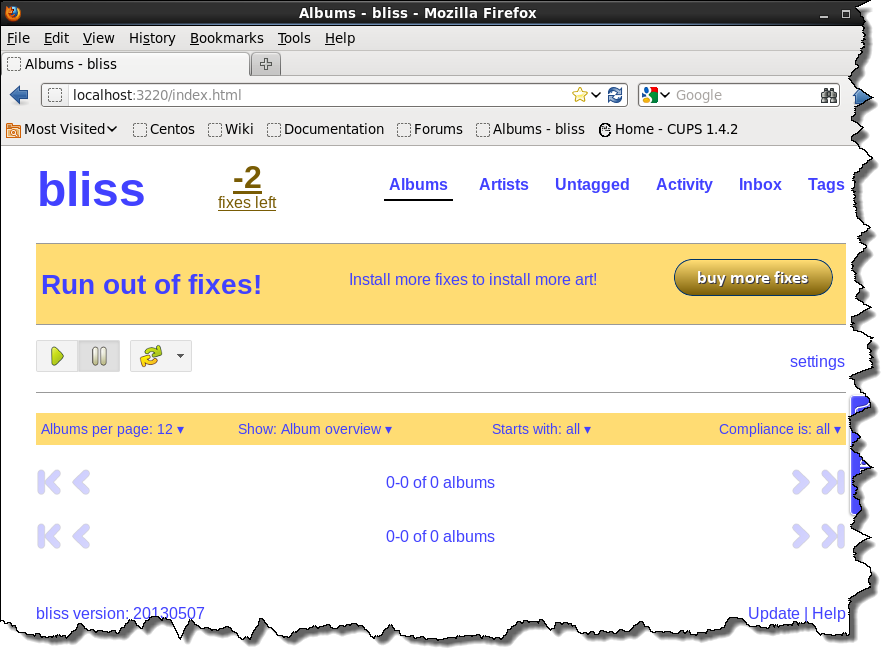Expand Starts with: all dropdown

(541, 429)
